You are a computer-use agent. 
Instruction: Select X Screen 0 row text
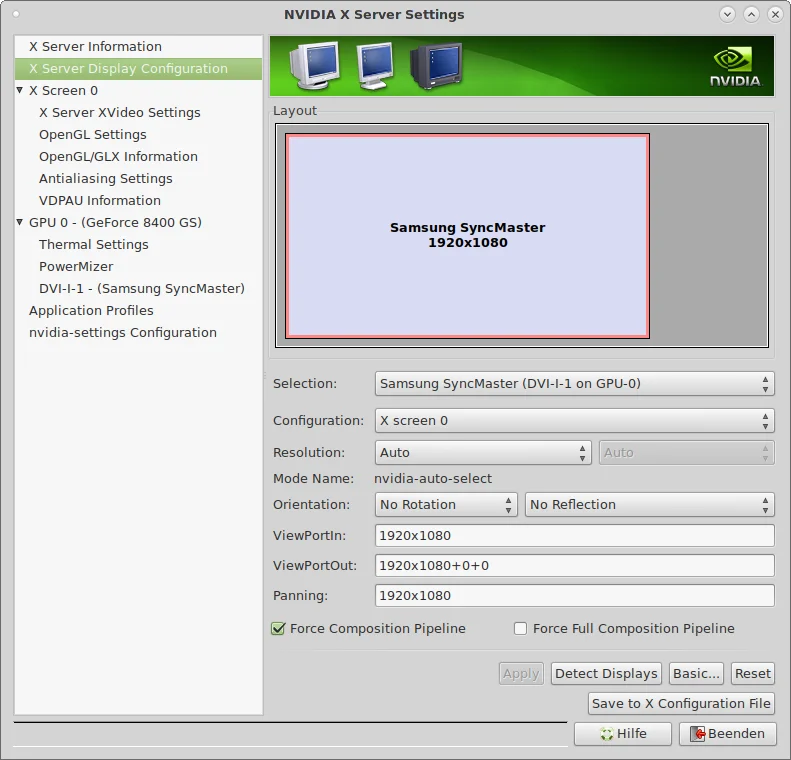pyautogui.click(x=63, y=91)
